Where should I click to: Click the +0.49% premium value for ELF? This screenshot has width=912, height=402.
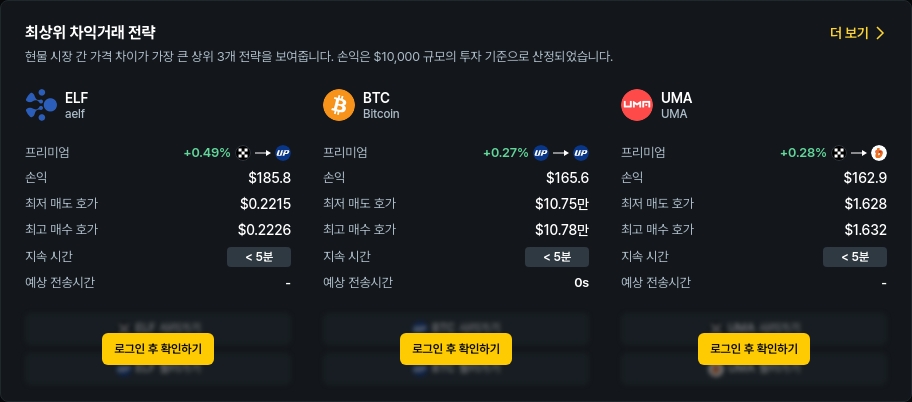[x=207, y=153]
